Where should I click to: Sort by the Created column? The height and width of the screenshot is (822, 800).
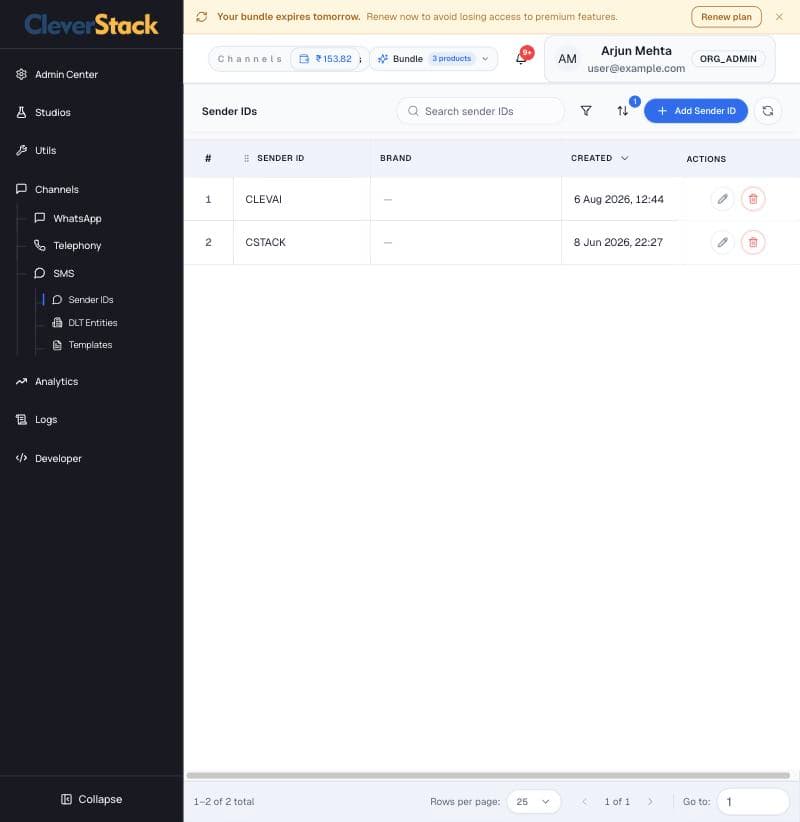(x=599, y=158)
